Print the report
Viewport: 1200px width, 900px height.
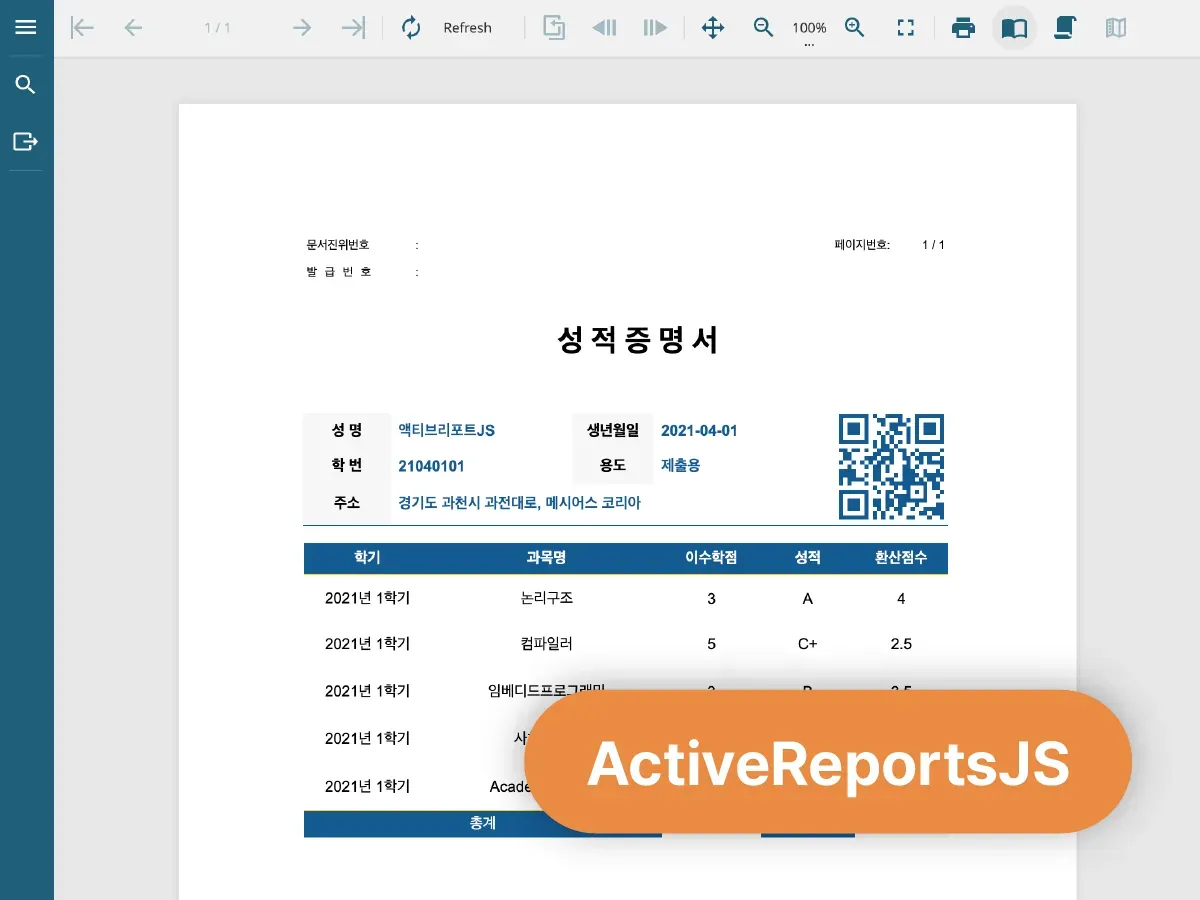(963, 28)
